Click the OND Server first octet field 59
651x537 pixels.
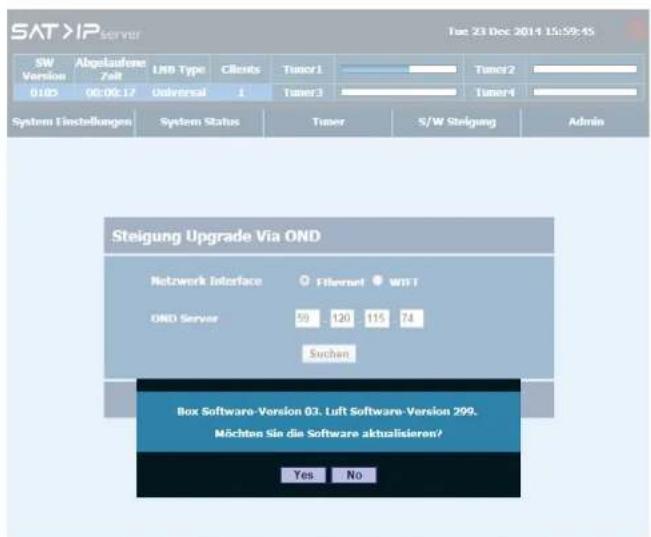(307, 319)
